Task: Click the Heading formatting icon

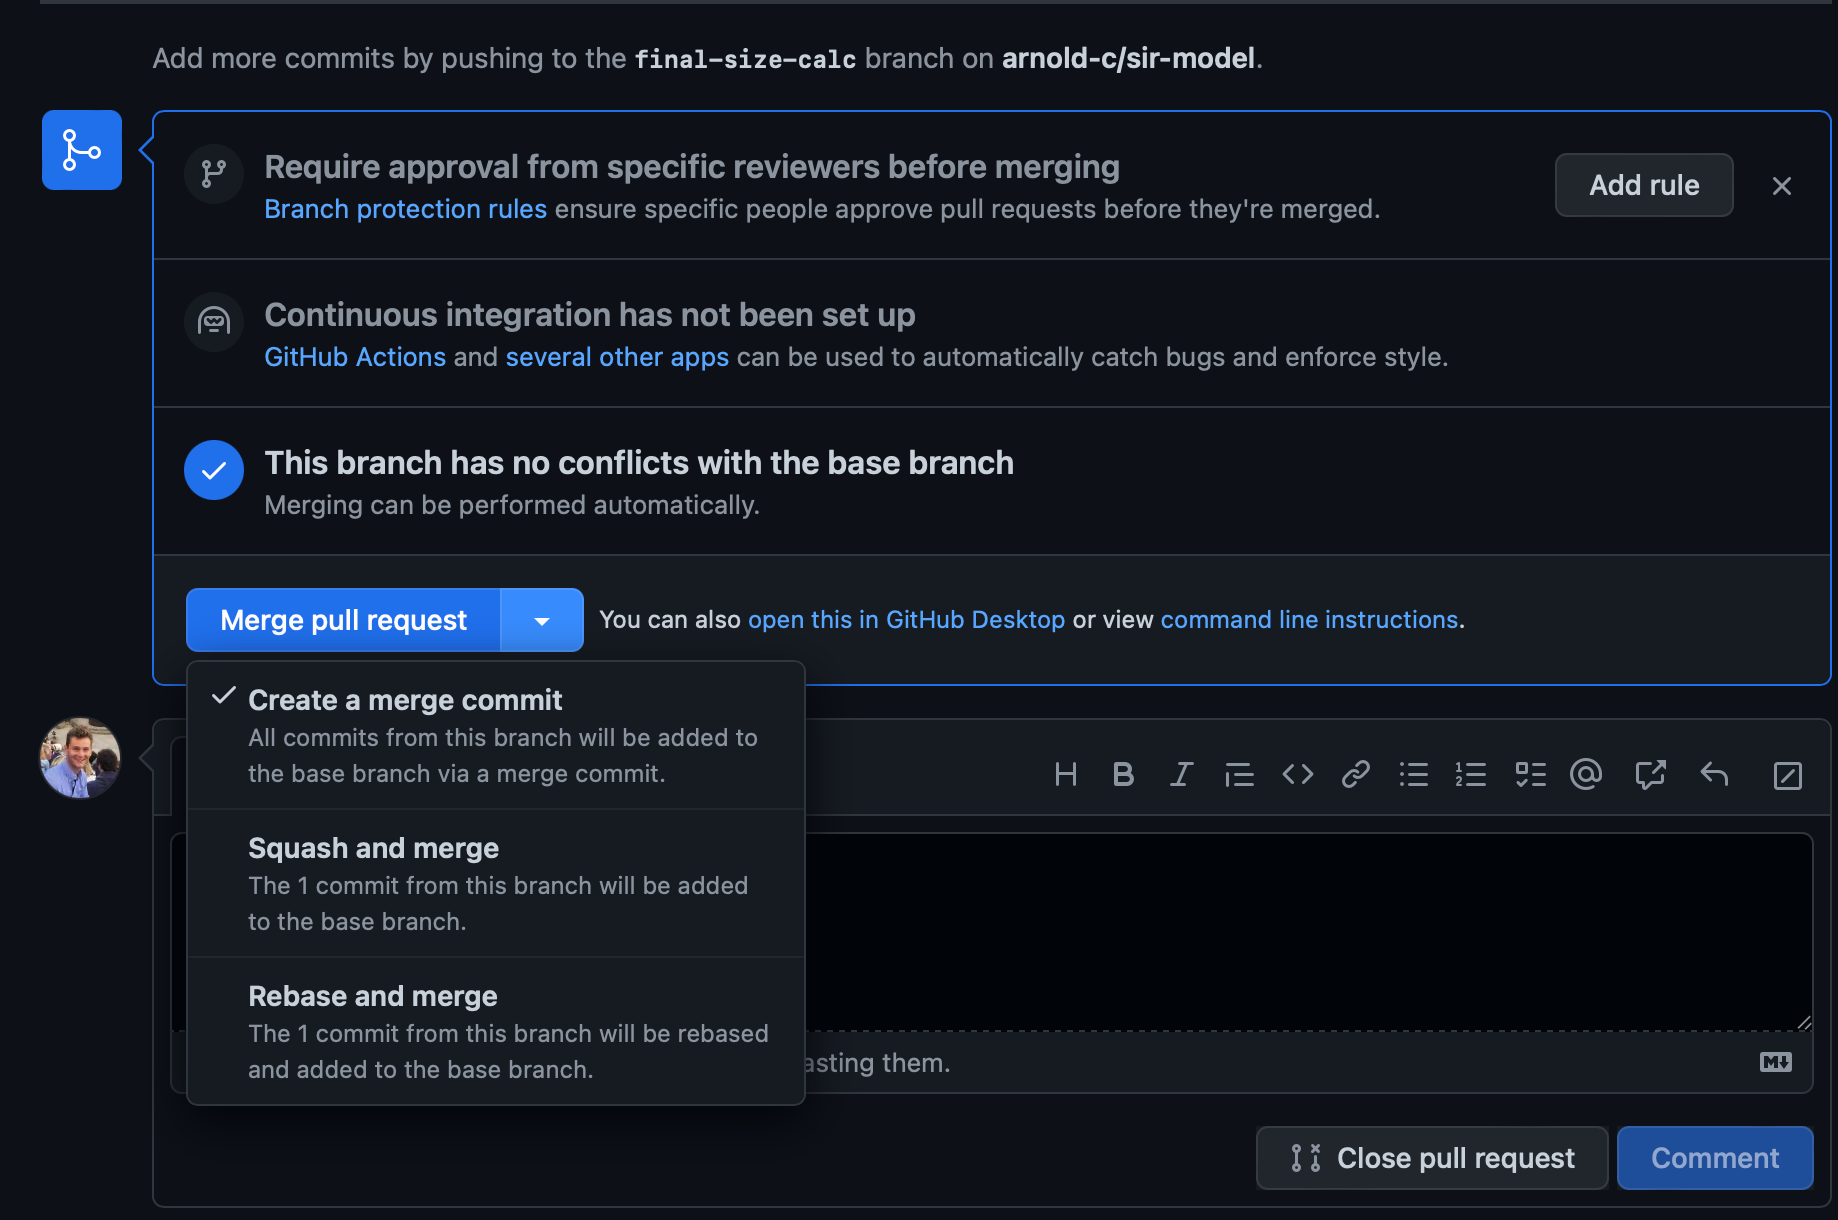Action: [1065, 775]
